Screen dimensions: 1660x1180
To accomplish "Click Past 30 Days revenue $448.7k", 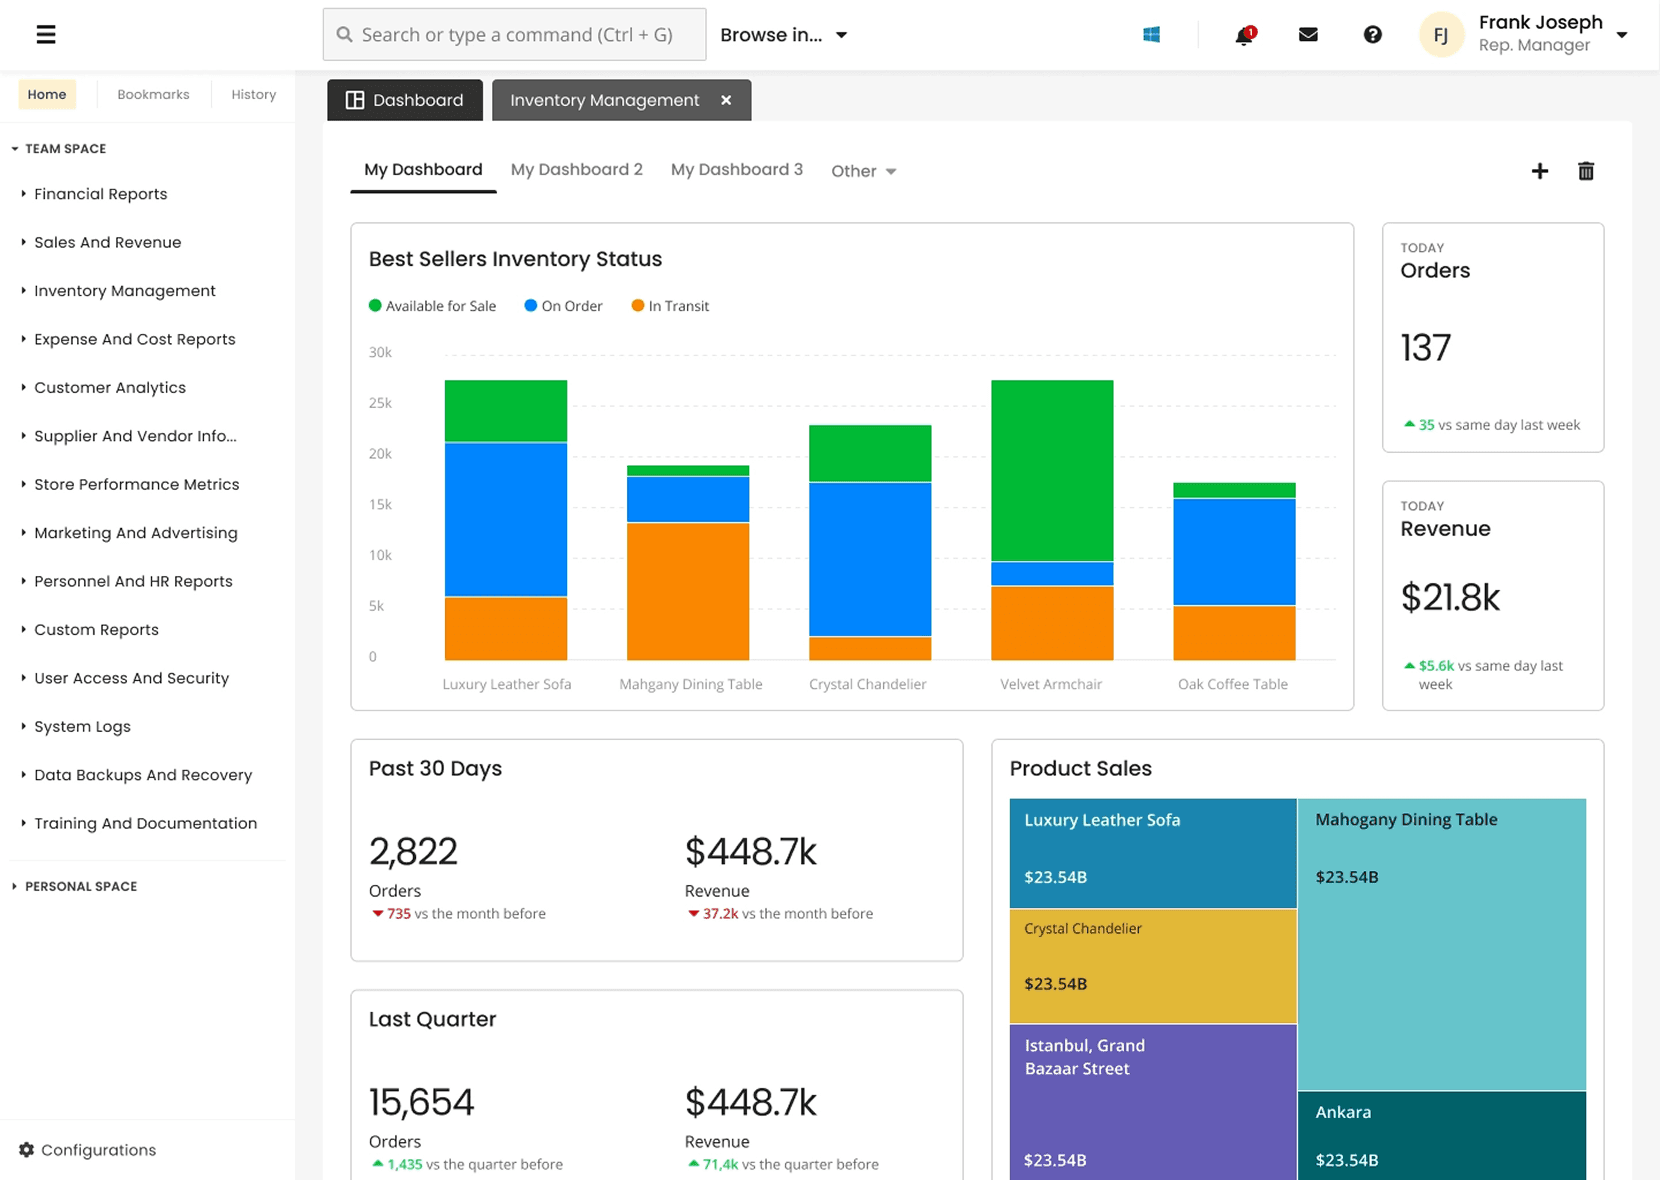I will tap(750, 851).
